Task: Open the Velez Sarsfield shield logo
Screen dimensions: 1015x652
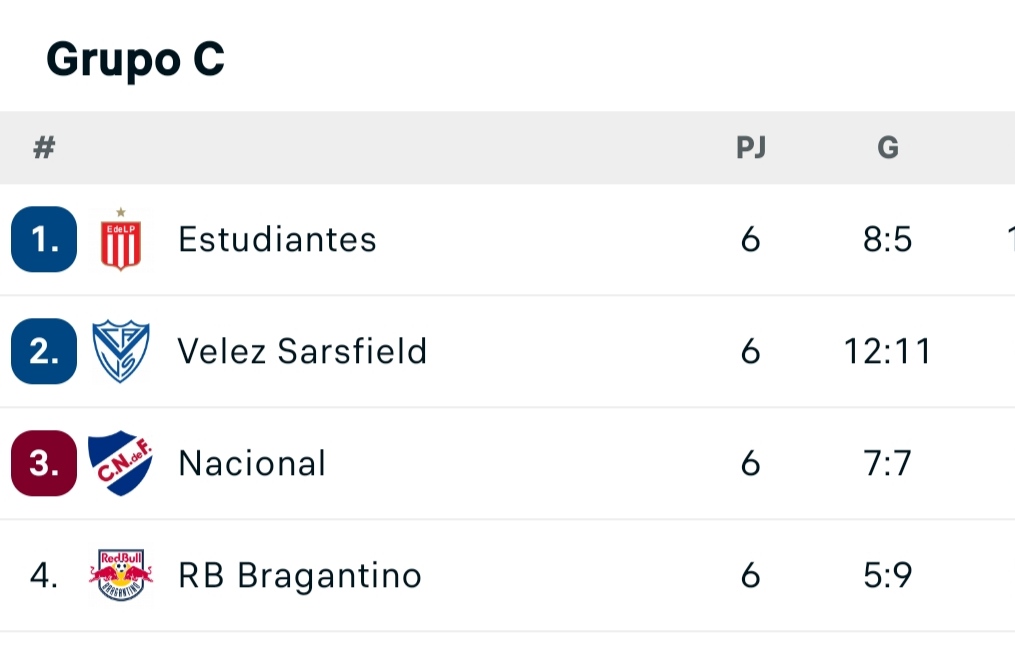Action: (x=120, y=351)
